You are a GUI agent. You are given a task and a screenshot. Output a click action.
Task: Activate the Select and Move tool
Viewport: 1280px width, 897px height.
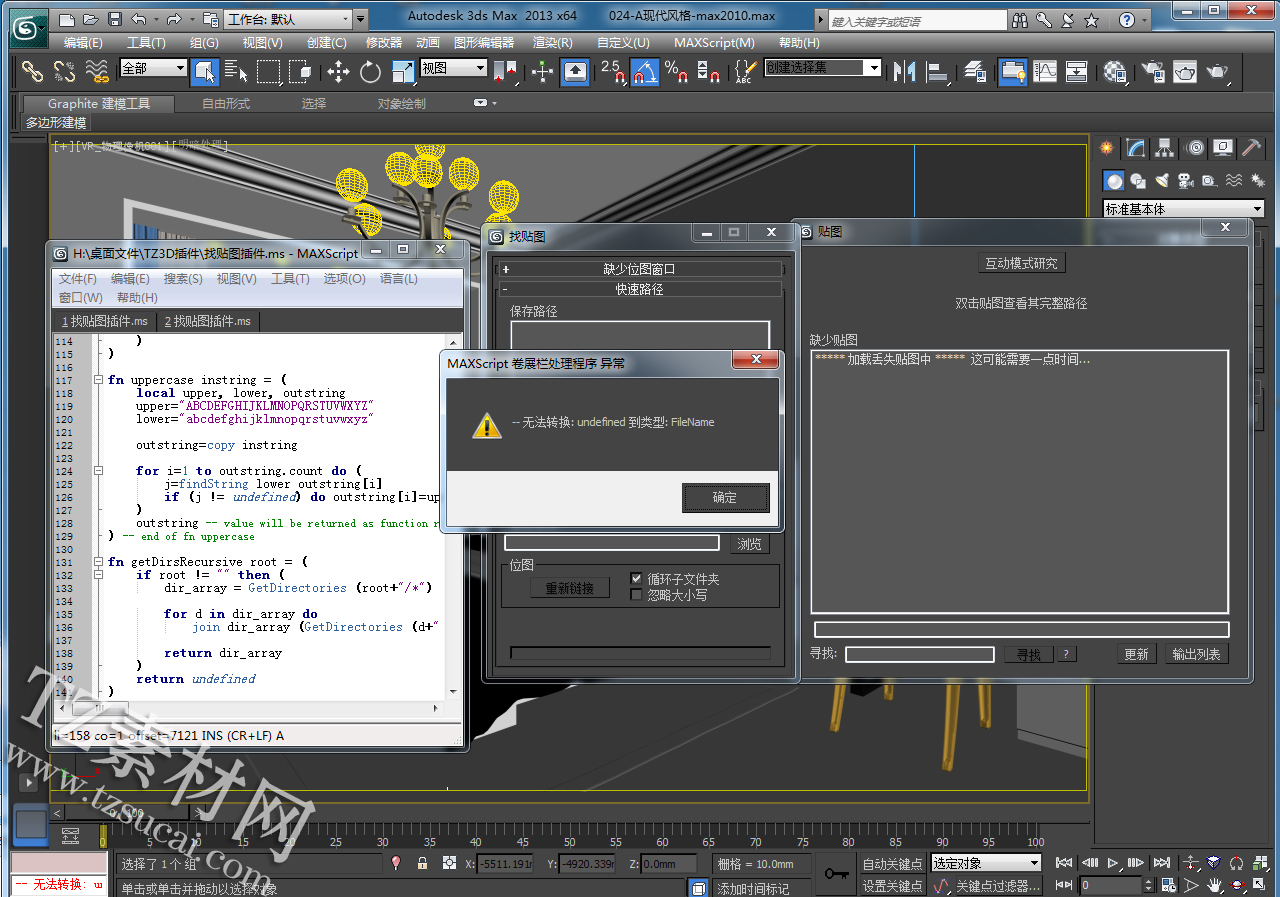coord(338,71)
